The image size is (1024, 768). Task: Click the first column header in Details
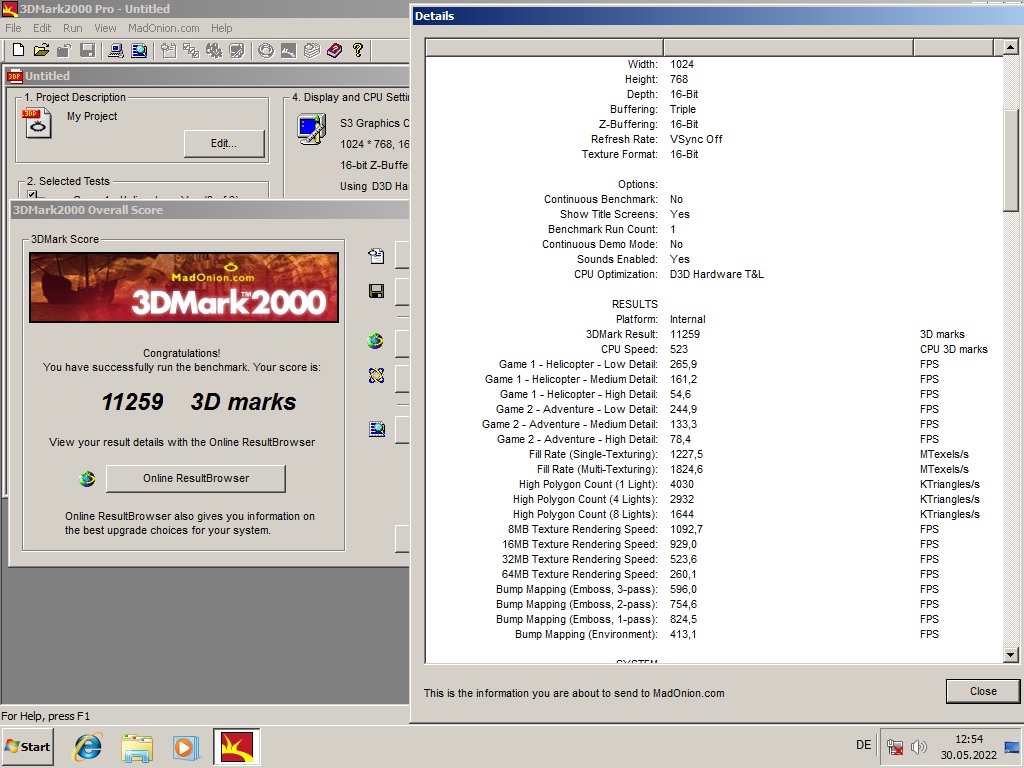point(545,47)
